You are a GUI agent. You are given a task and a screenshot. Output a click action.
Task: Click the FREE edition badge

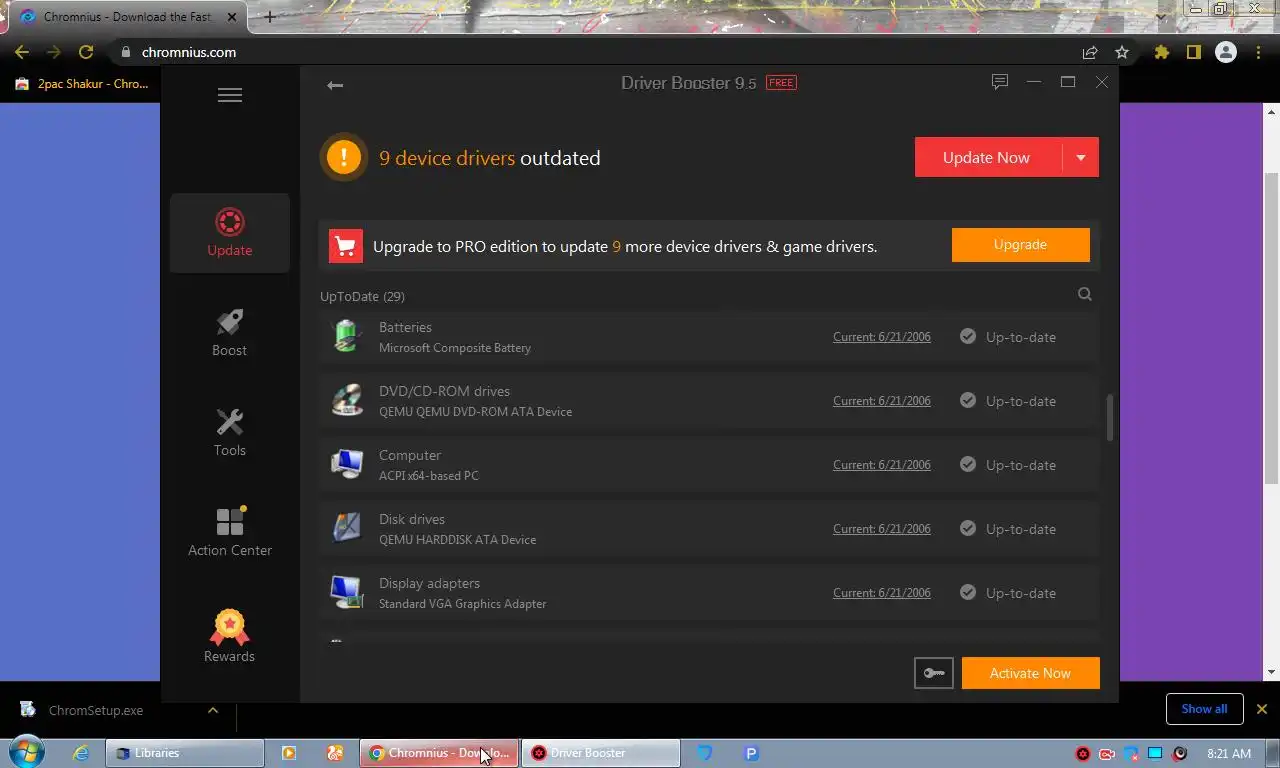pos(781,83)
